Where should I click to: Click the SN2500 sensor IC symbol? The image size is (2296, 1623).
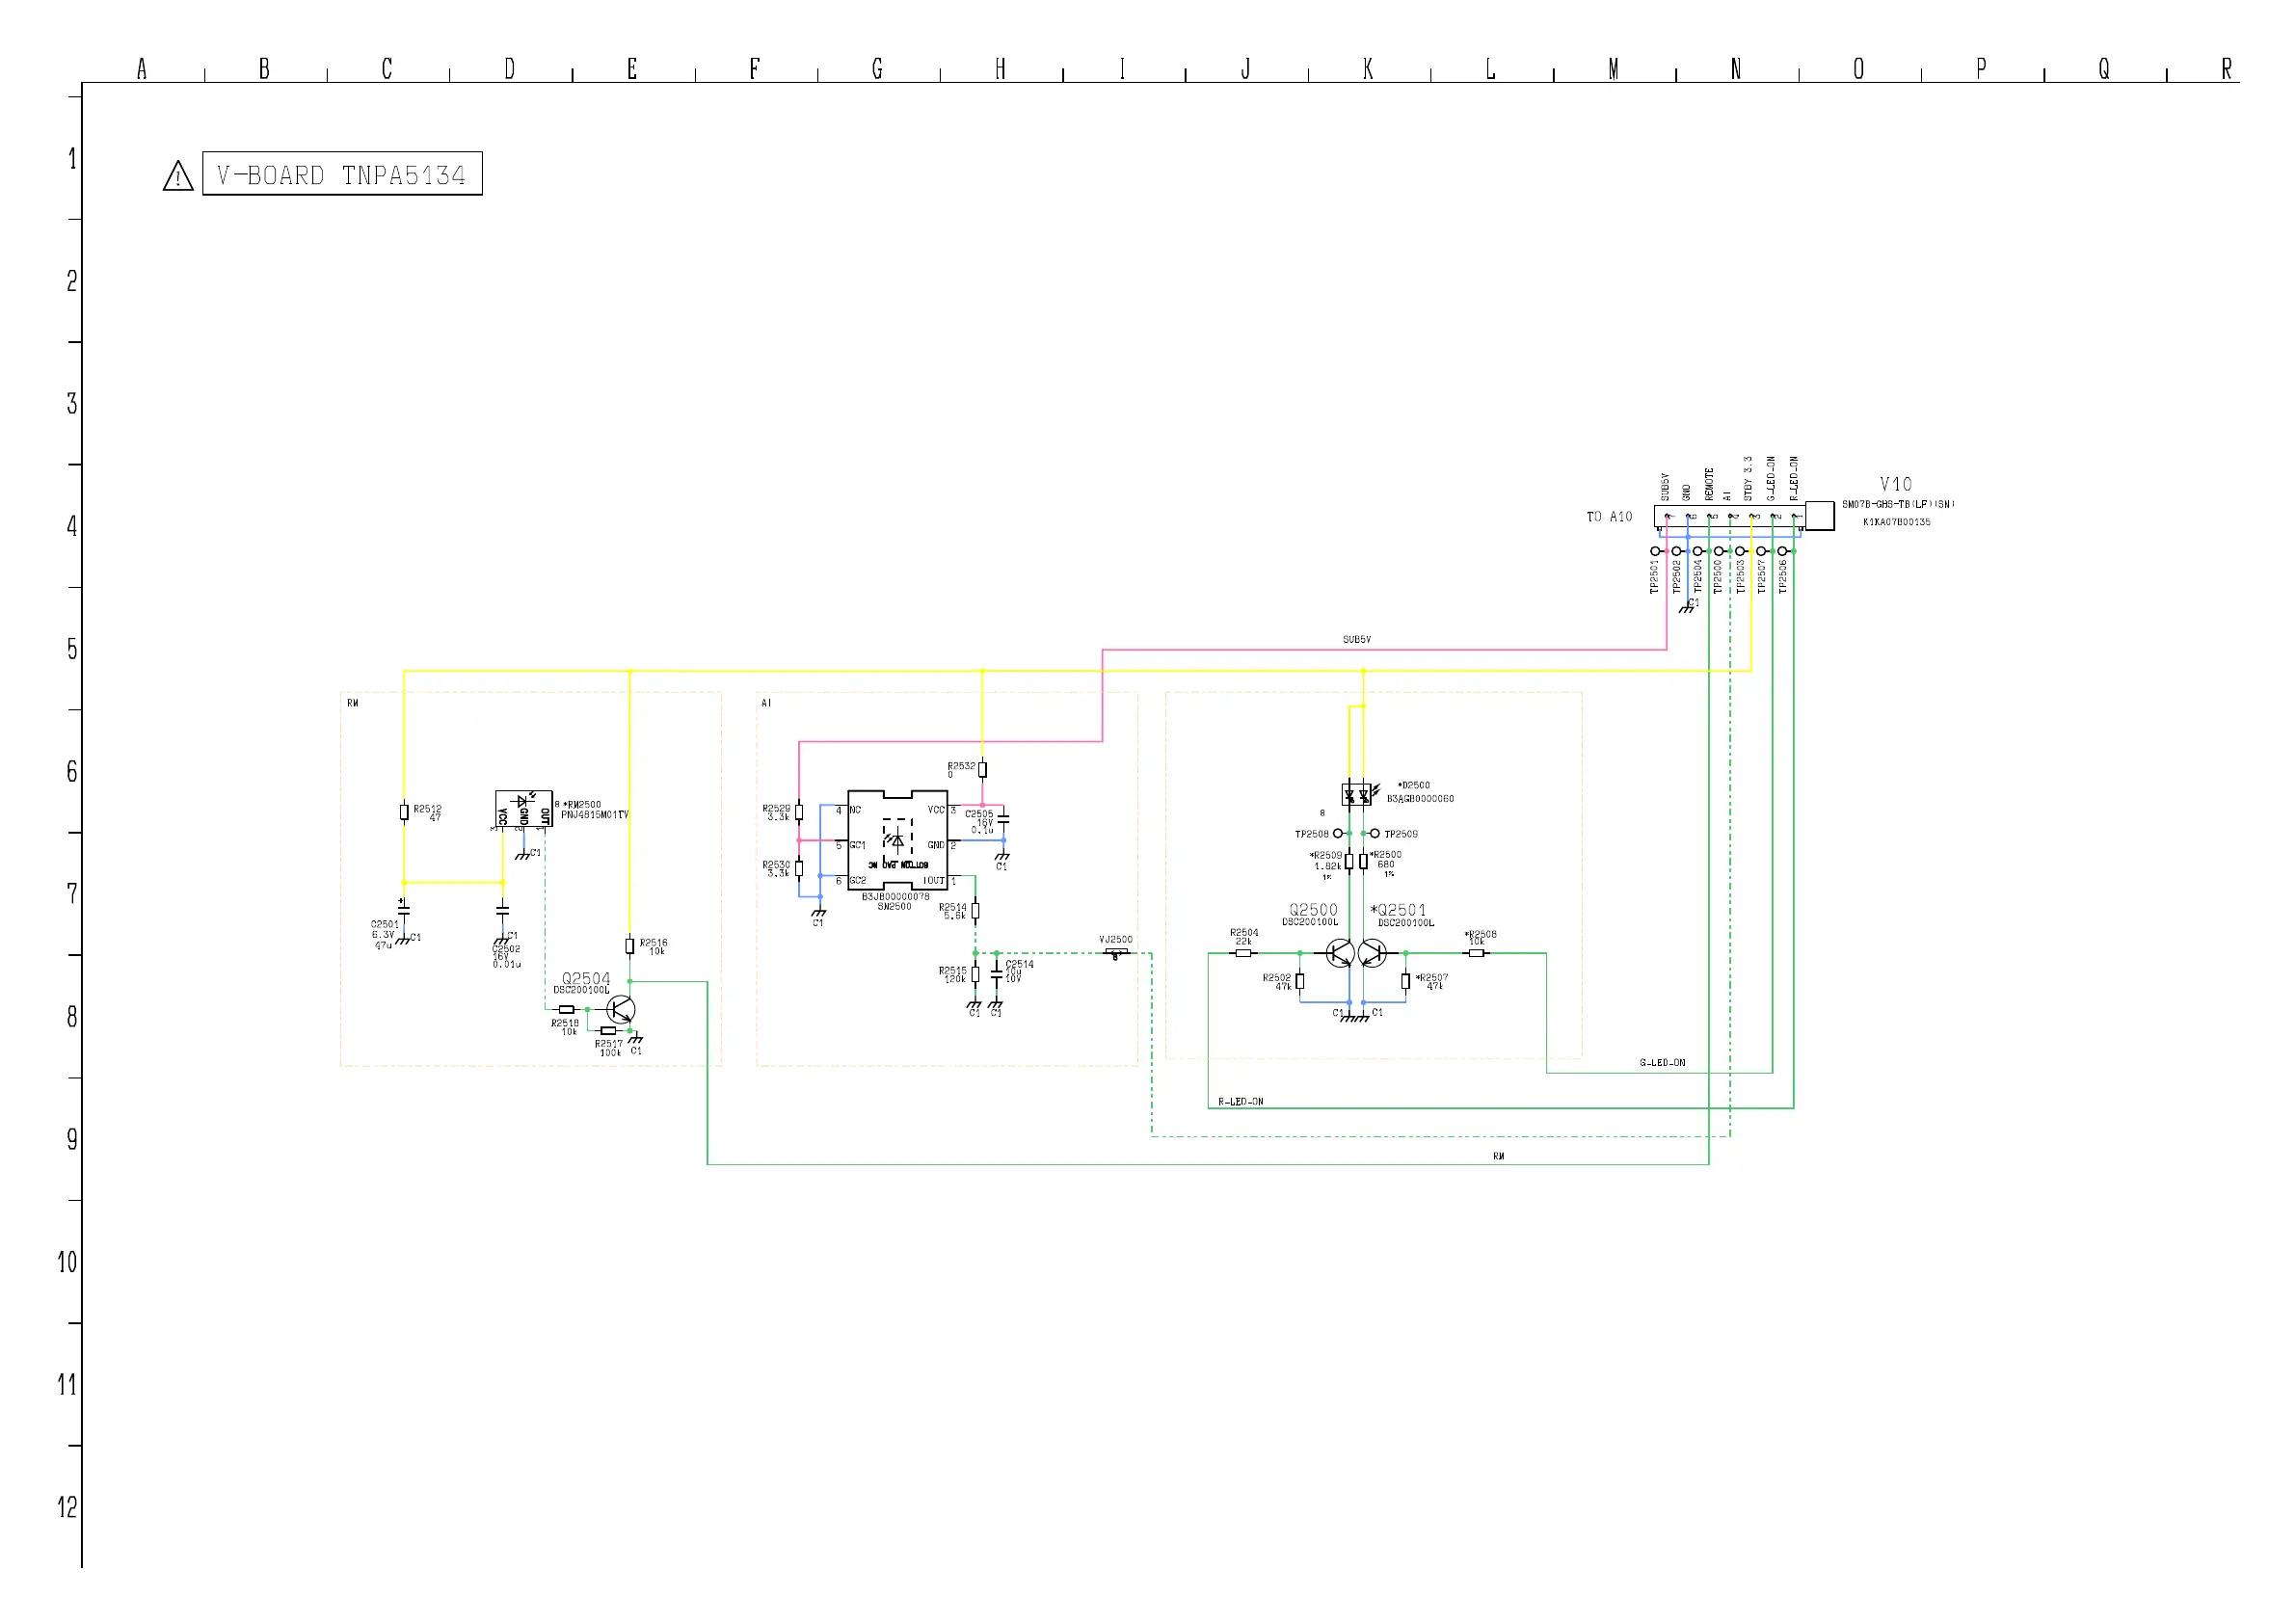(x=897, y=840)
